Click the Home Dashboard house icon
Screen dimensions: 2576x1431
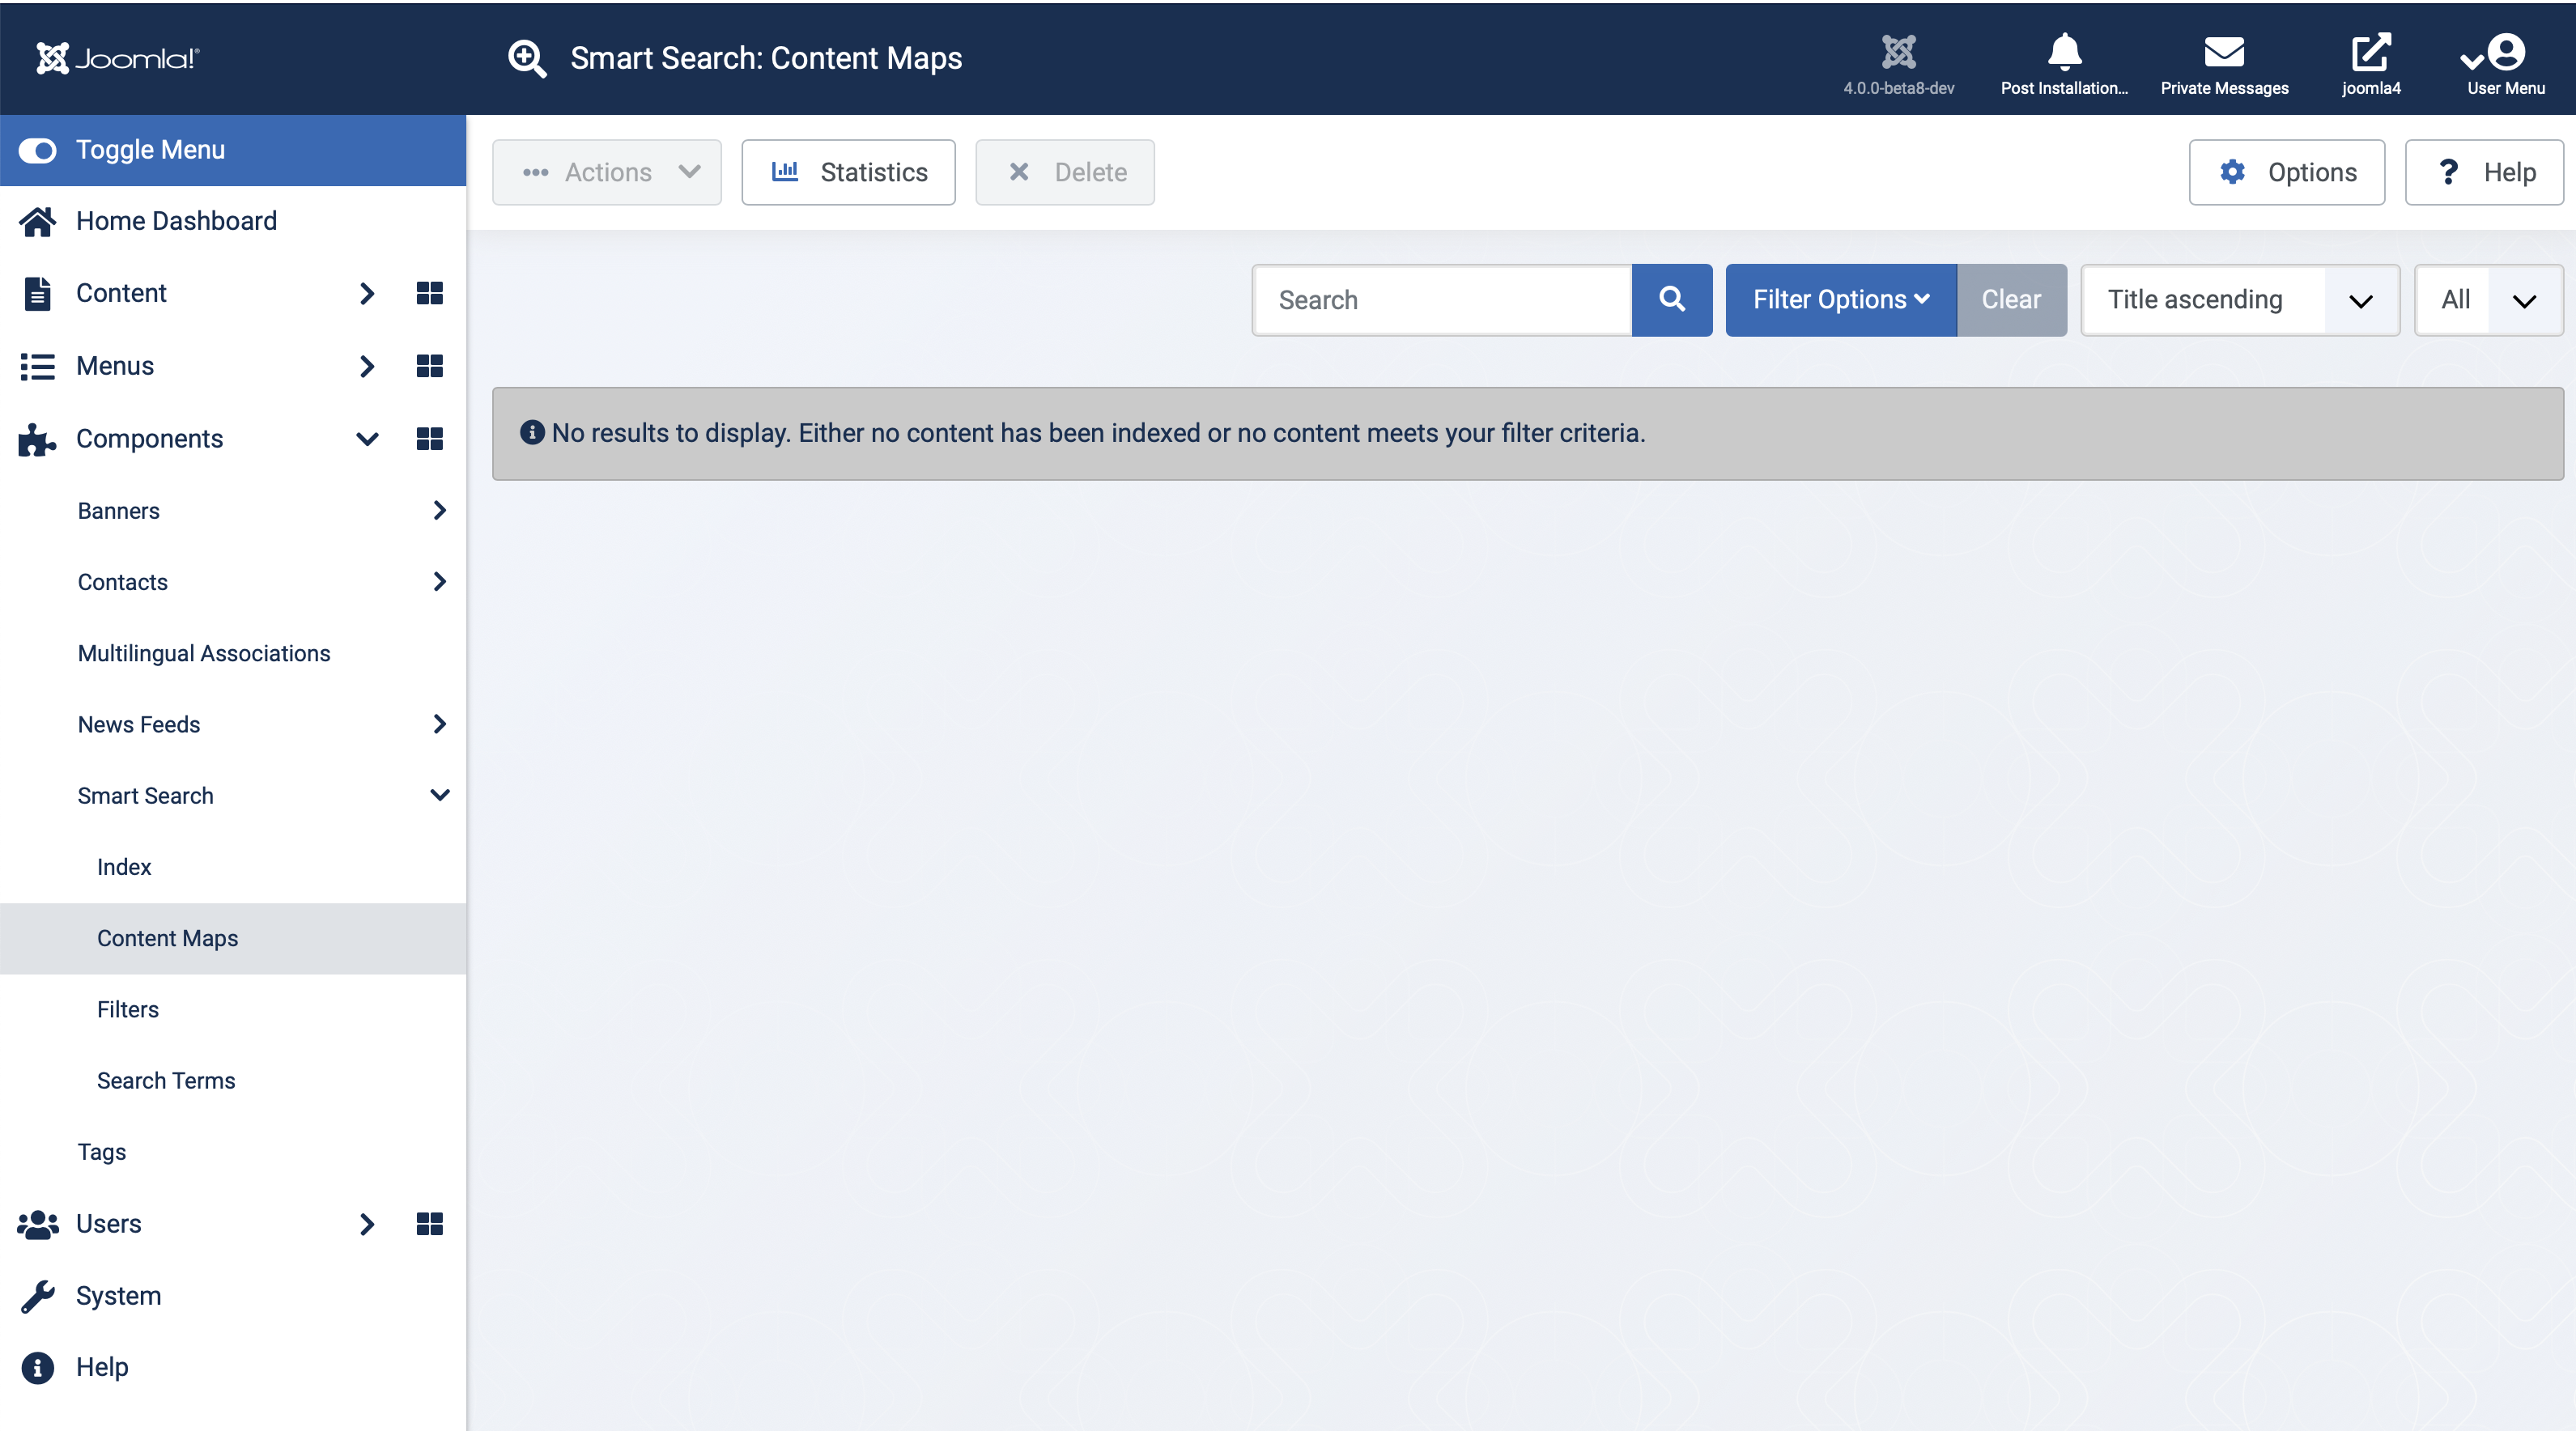37,221
